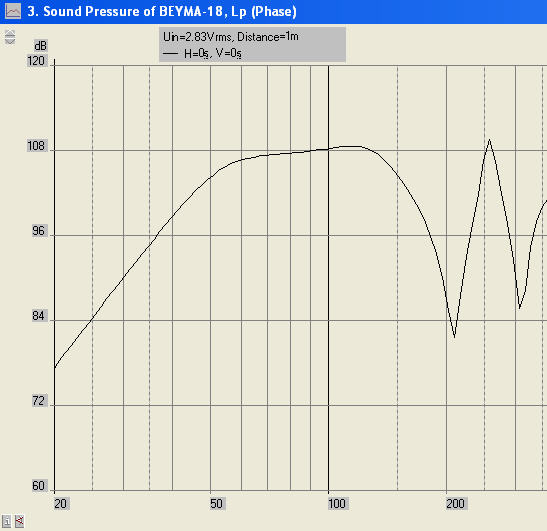Image resolution: width=547 pixels, height=531 pixels.
Task: Select the 84 dB axis label
Action: [38, 316]
